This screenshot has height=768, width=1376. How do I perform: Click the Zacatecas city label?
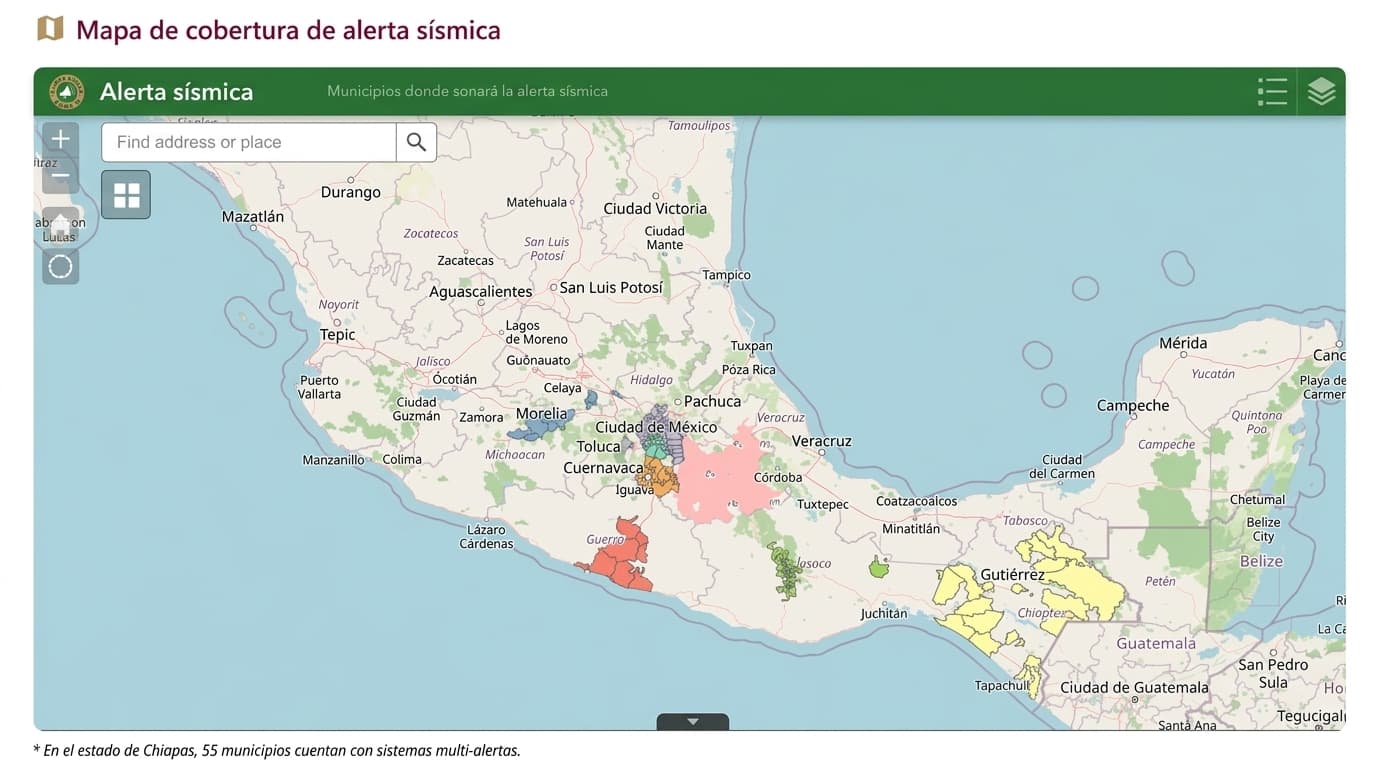pos(466,261)
